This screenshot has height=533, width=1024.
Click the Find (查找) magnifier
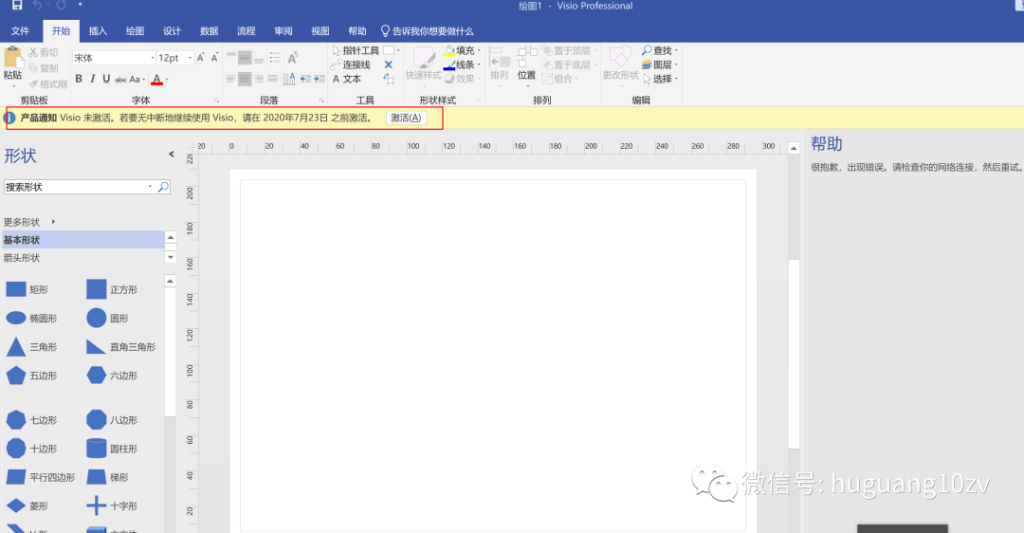pyautogui.click(x=647, y=50)
